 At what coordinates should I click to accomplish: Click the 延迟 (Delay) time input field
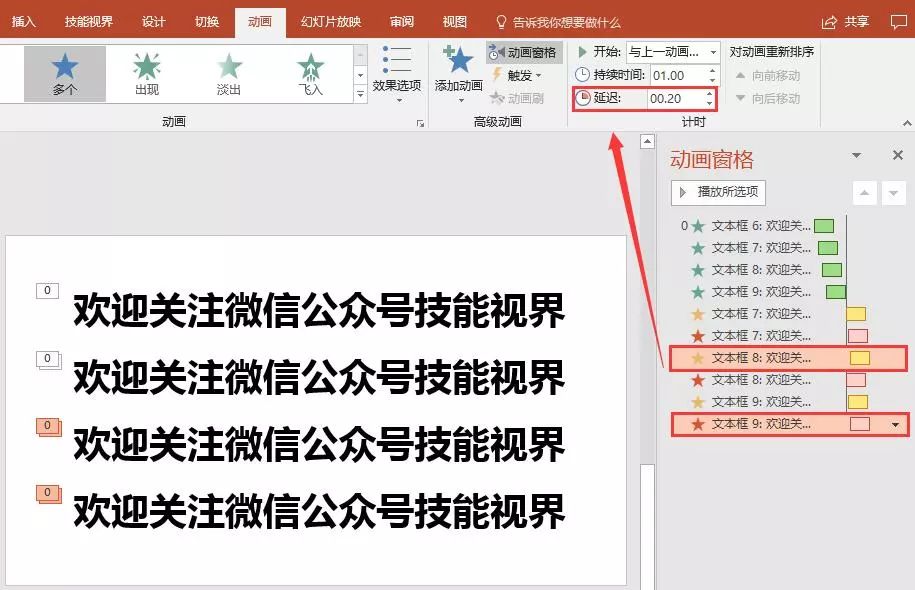(674, 98)
